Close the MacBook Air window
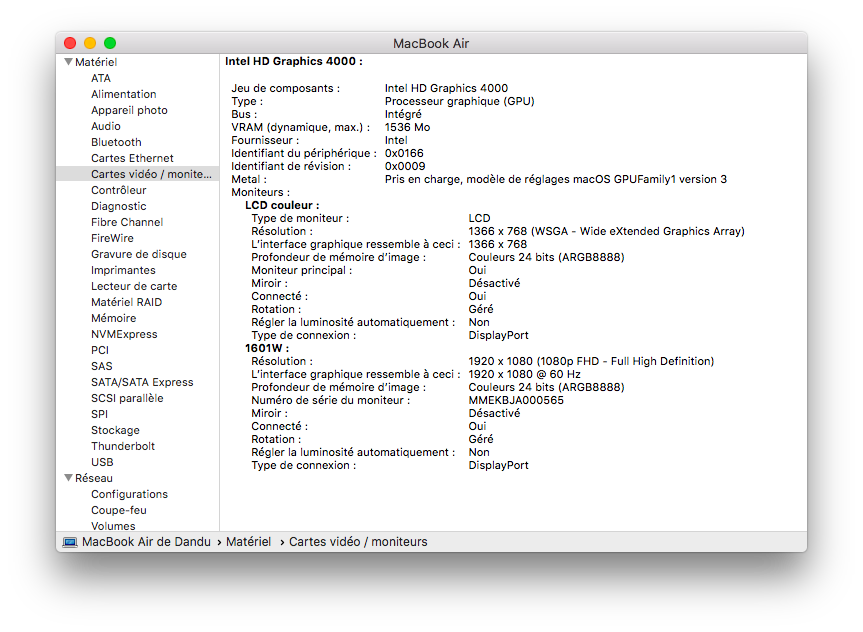 coord(70,43)
